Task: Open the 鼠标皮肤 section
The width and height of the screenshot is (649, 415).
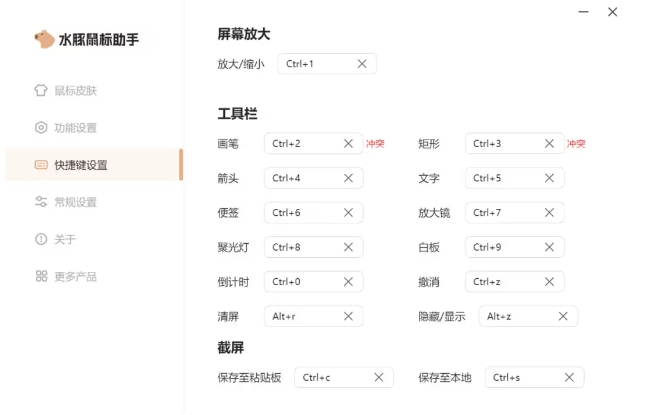Action: point(75,91)
